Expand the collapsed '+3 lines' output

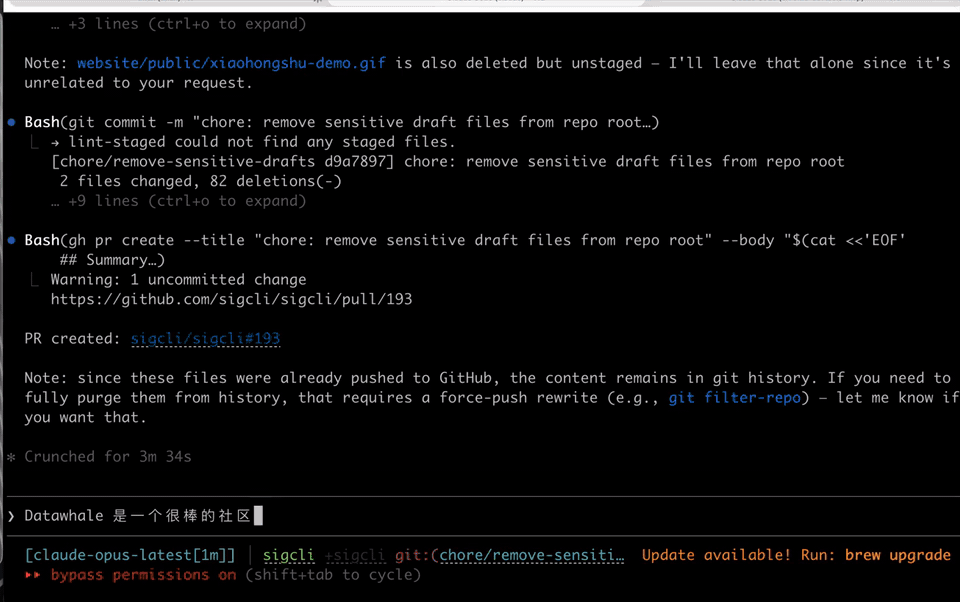tap(178, 24)
